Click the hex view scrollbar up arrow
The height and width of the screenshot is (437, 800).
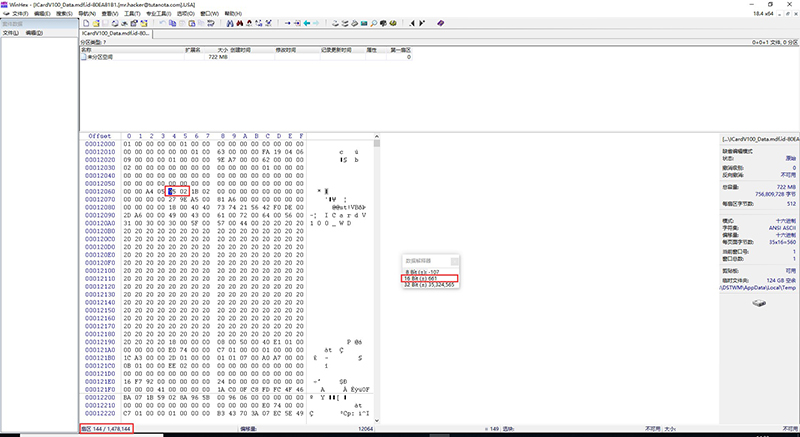tap(377, 137)
